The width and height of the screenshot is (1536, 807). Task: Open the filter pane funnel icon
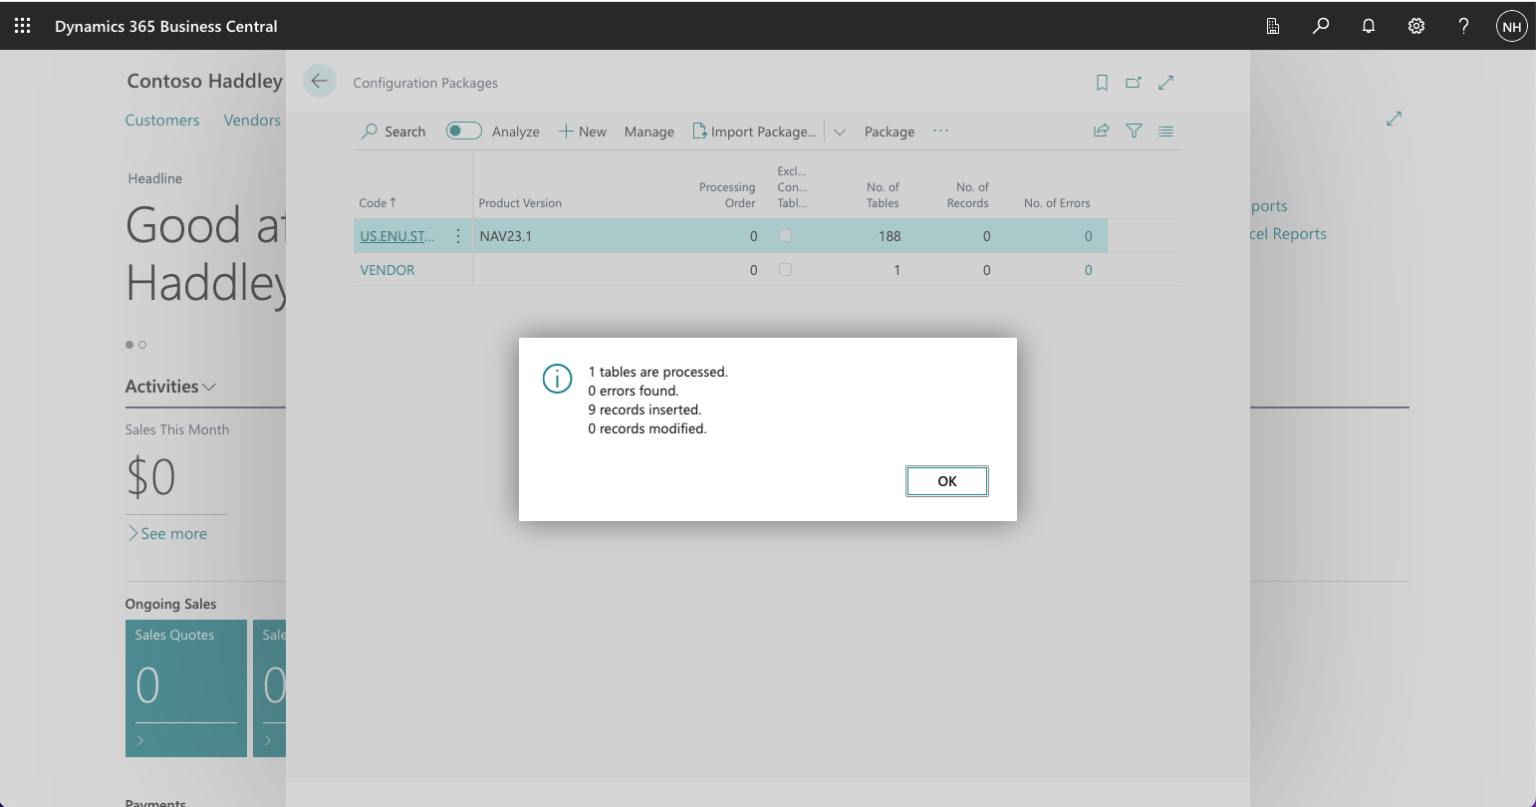(x=1133, y=131)
